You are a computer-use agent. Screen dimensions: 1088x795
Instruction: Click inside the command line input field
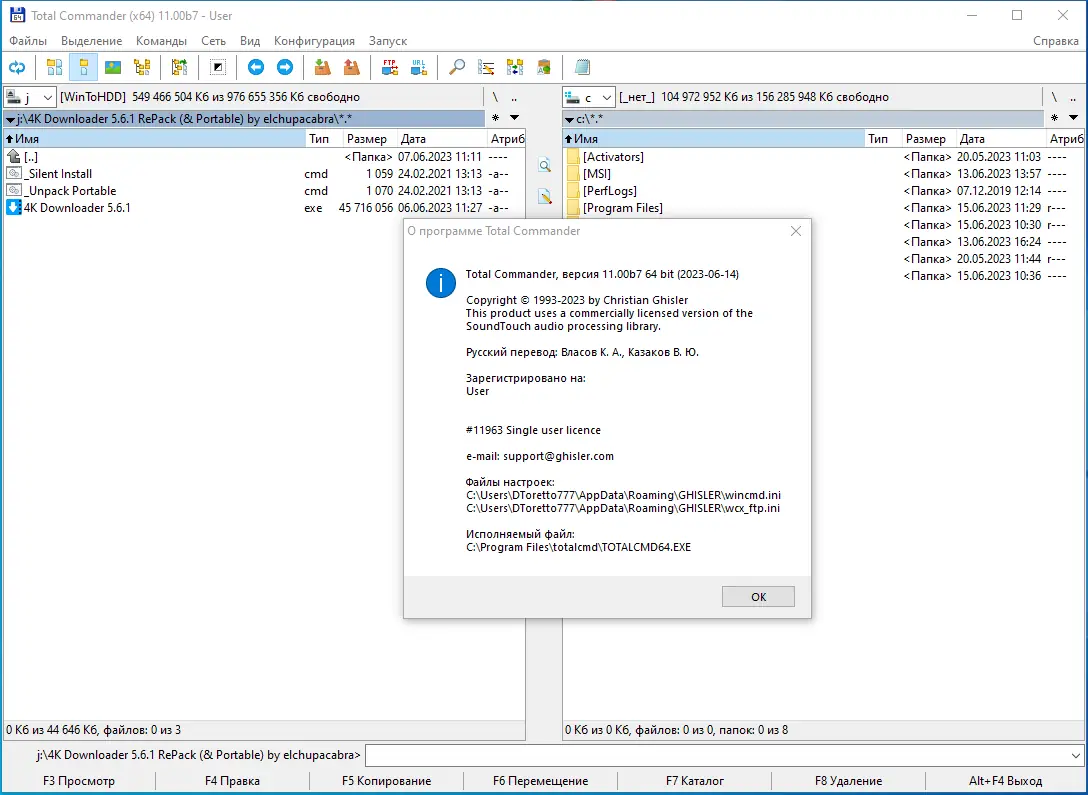[717, 755]
